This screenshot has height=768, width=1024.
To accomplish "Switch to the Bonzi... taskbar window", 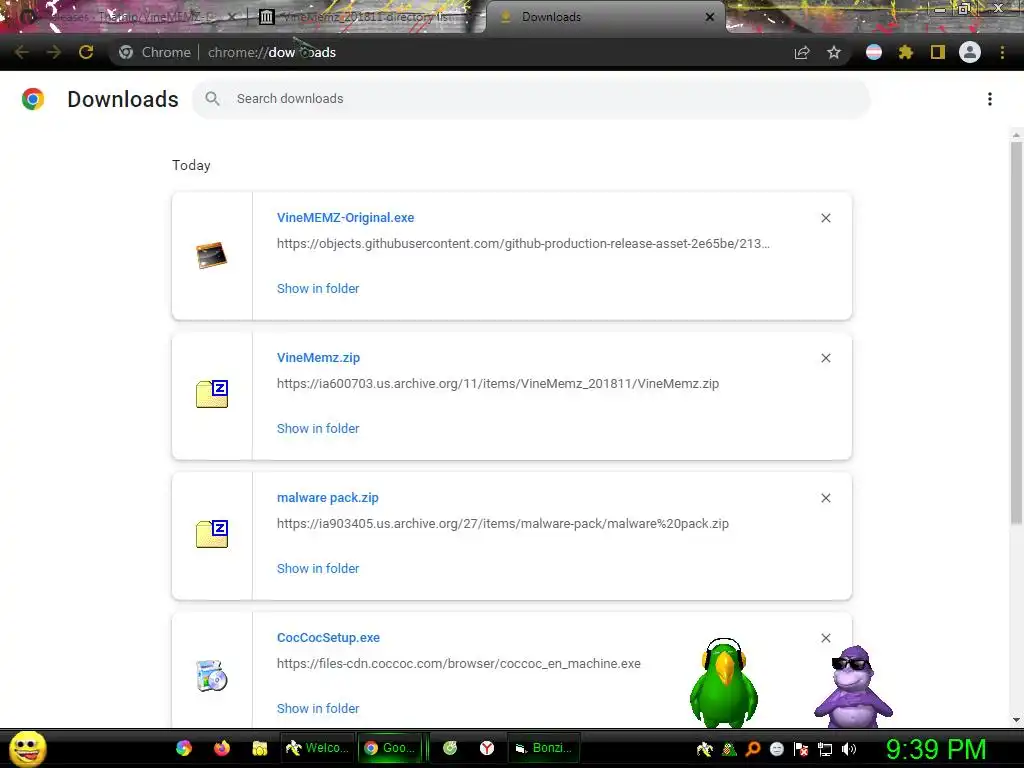I will [x=543, y=748].
